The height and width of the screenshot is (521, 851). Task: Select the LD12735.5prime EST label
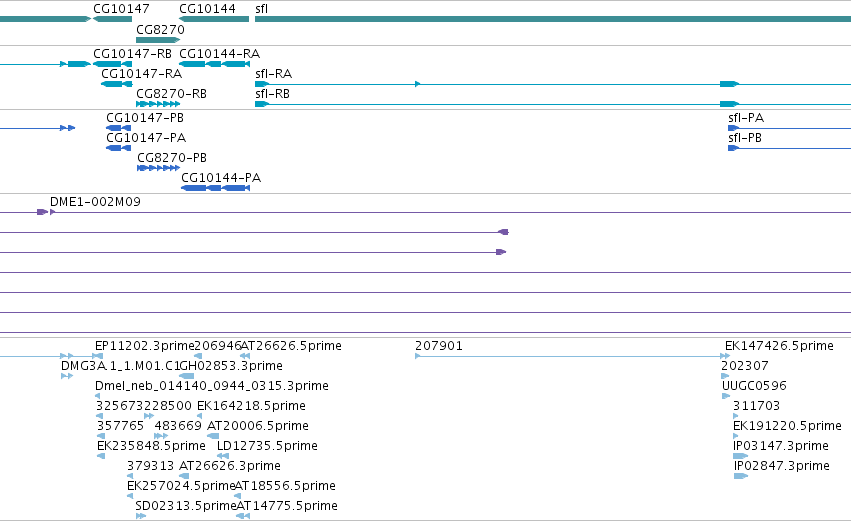[x=267, y=446]
